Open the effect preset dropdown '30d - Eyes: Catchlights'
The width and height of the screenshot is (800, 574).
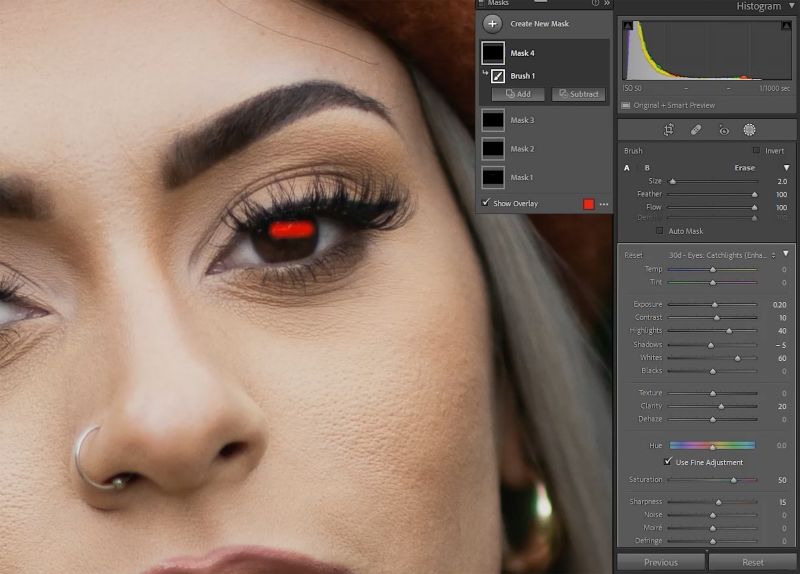721,255
